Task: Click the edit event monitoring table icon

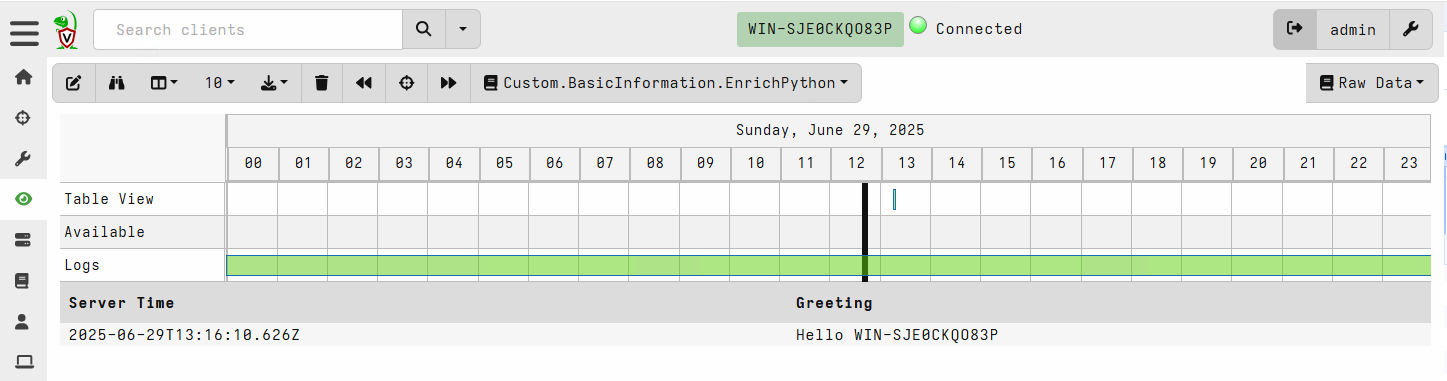Action: click(74, 83)
